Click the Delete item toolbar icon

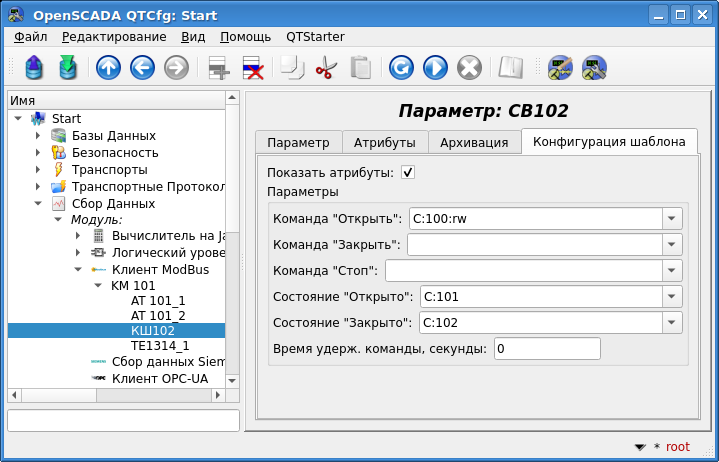point(253,68)
